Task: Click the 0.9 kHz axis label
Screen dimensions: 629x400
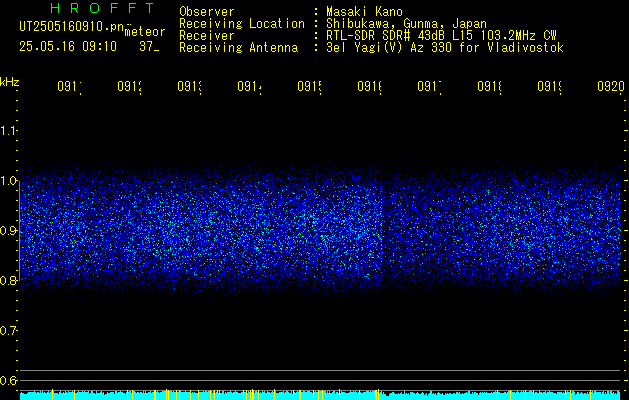Action: click(8, 231)
